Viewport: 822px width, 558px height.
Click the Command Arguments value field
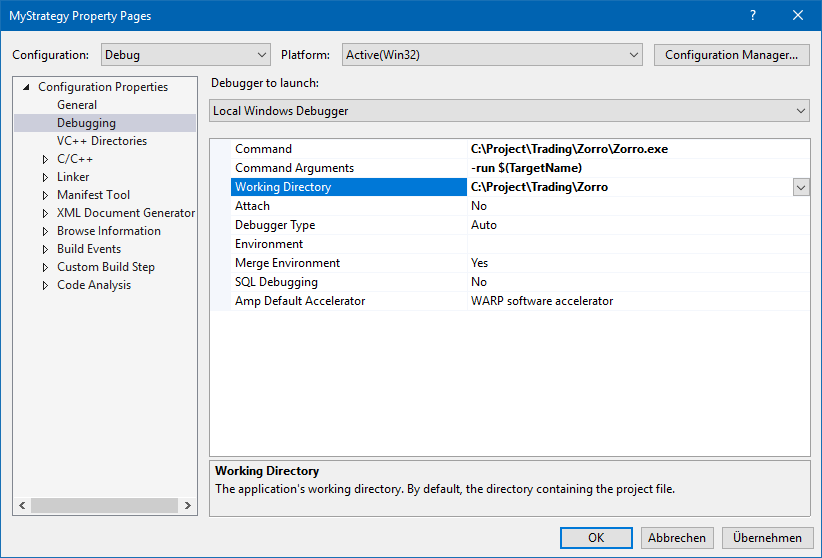point(636,168)
